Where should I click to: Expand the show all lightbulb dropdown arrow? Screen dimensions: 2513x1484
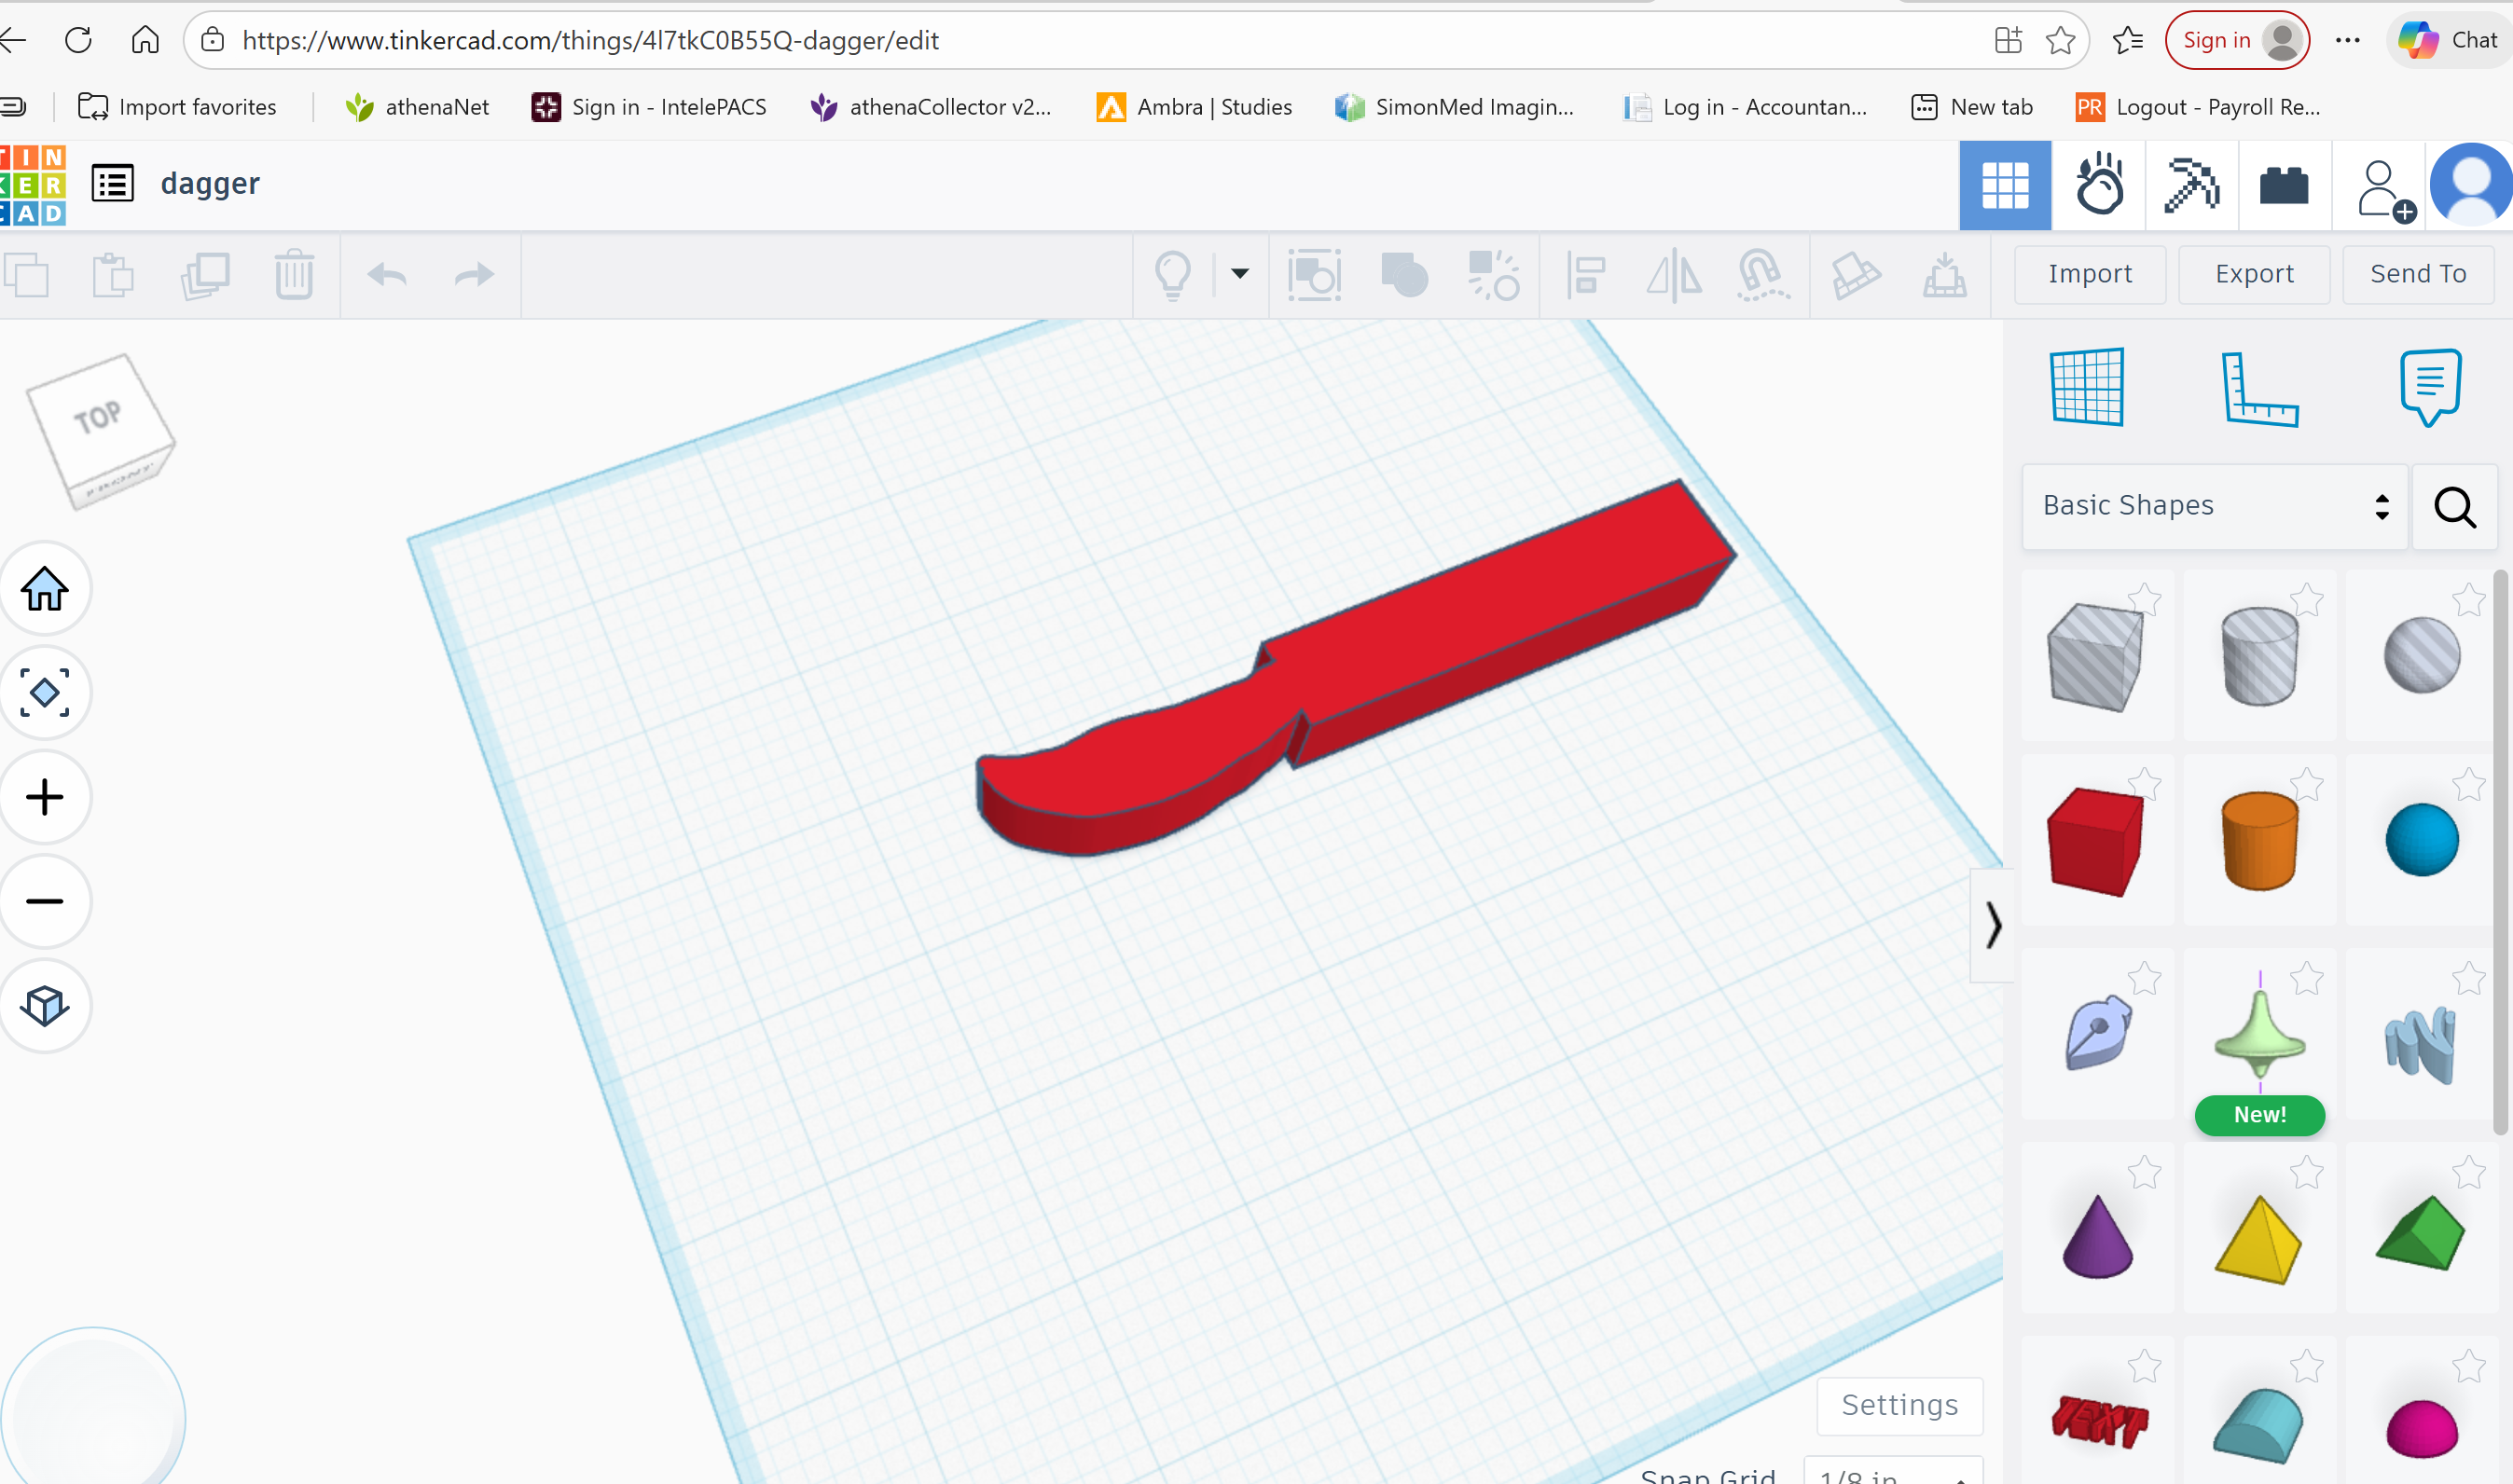click(1240, 273)
